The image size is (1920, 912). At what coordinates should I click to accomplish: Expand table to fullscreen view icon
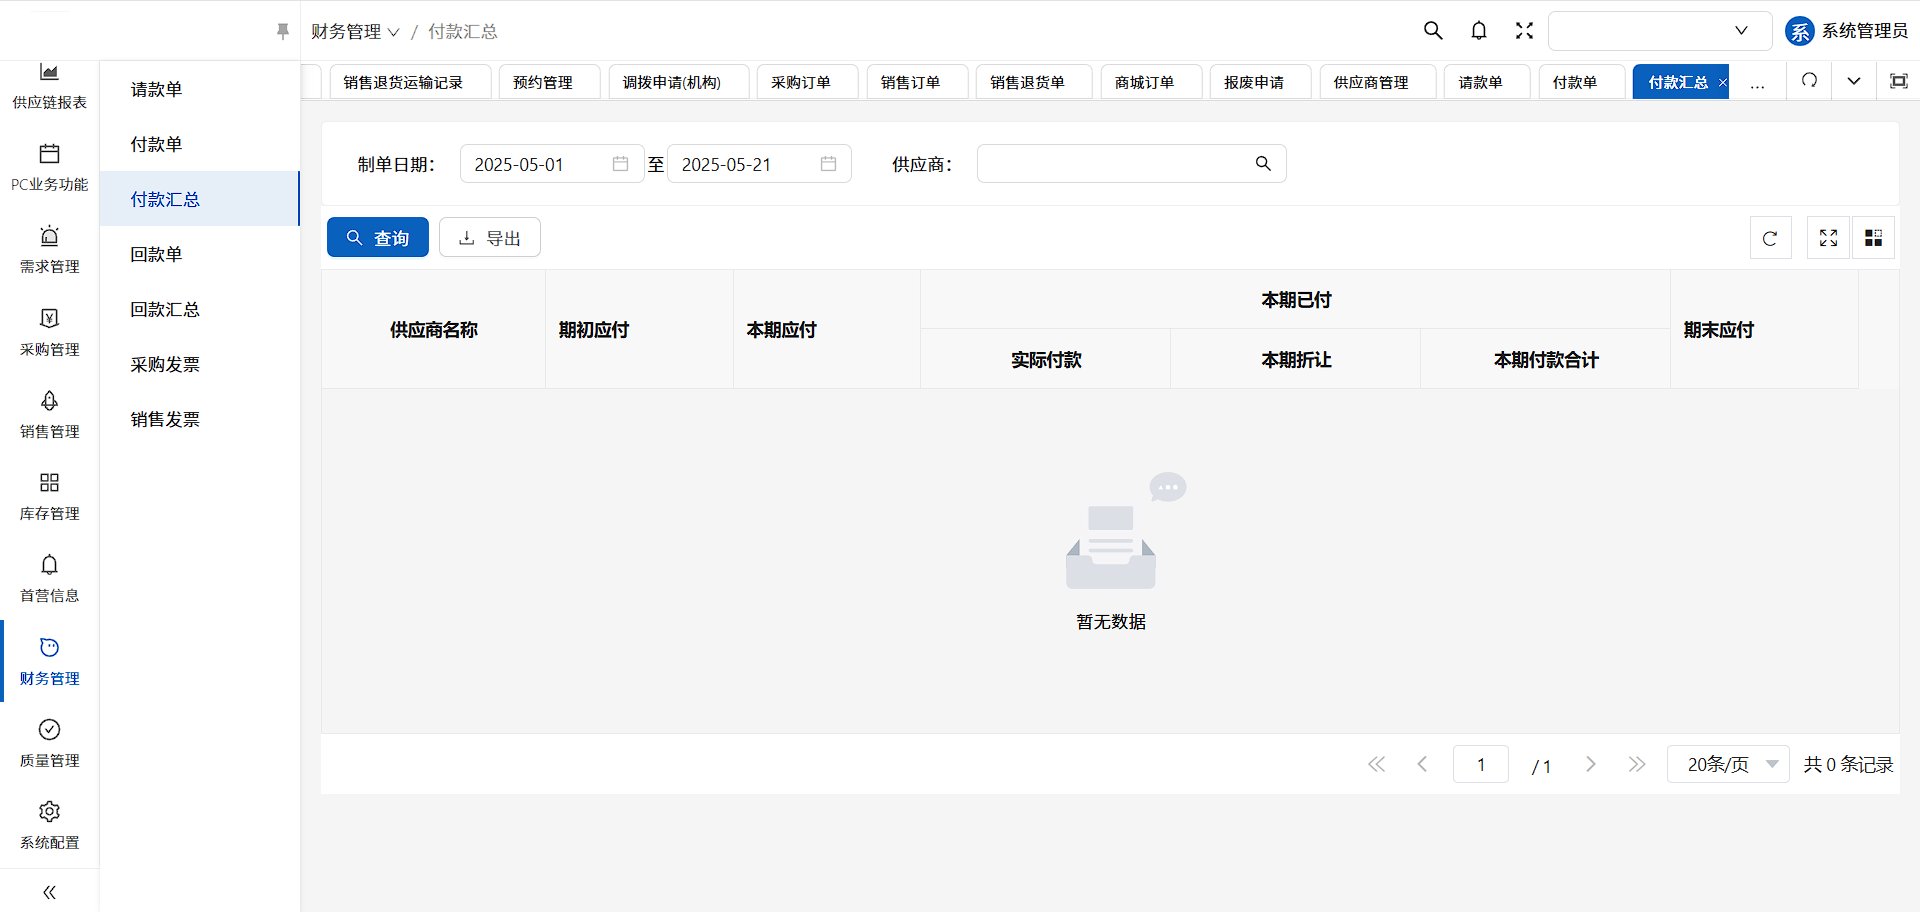[x=1828, y=238]
